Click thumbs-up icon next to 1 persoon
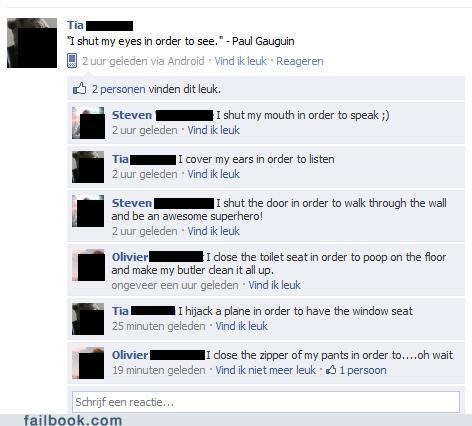Viewport: 472px width, 426px height. coord(331,370)
